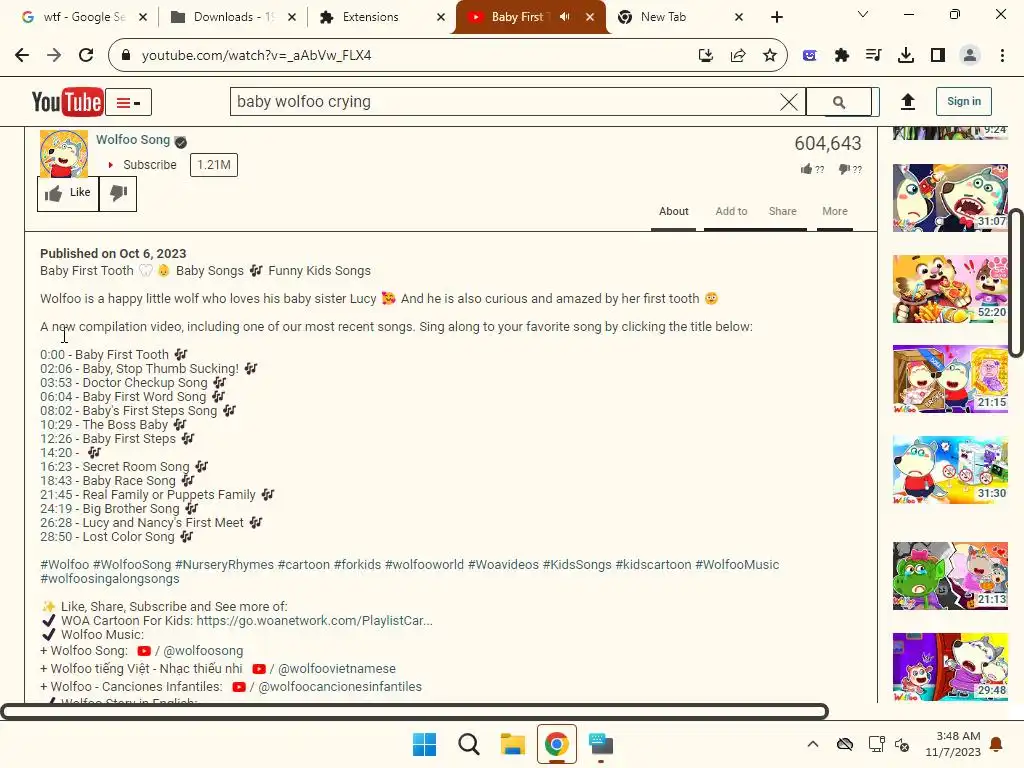Click the share page icon in address bar

pos(738,56)
